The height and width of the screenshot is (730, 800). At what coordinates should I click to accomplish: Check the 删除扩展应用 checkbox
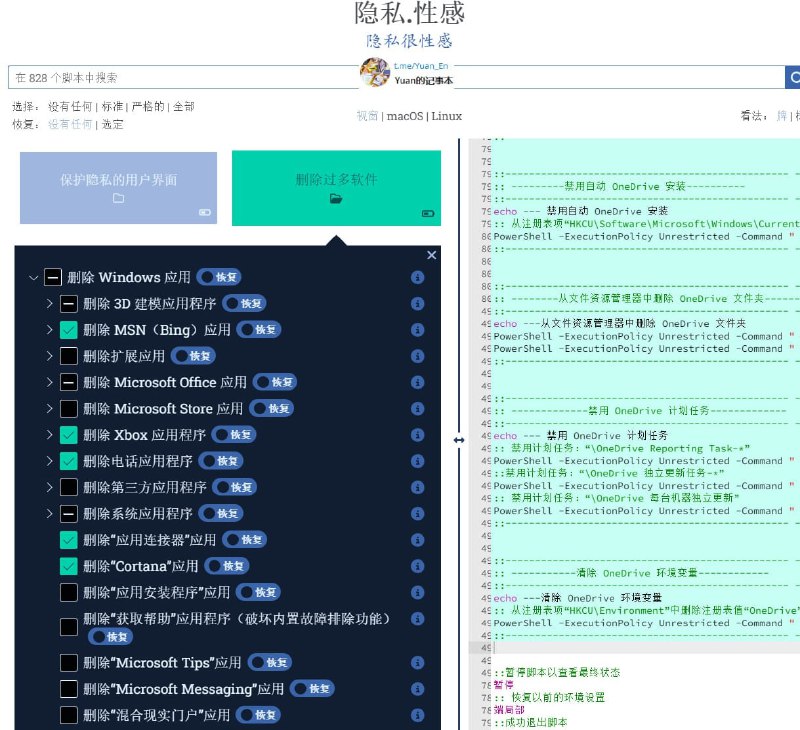coord(69,356)
